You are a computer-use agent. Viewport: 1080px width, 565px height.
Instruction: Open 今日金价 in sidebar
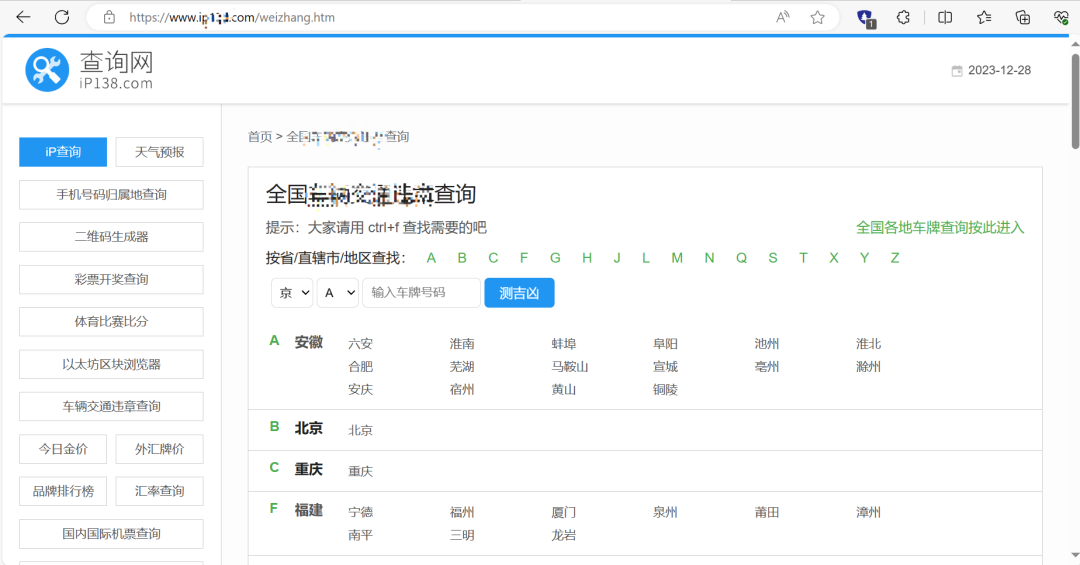pos(63,449)
